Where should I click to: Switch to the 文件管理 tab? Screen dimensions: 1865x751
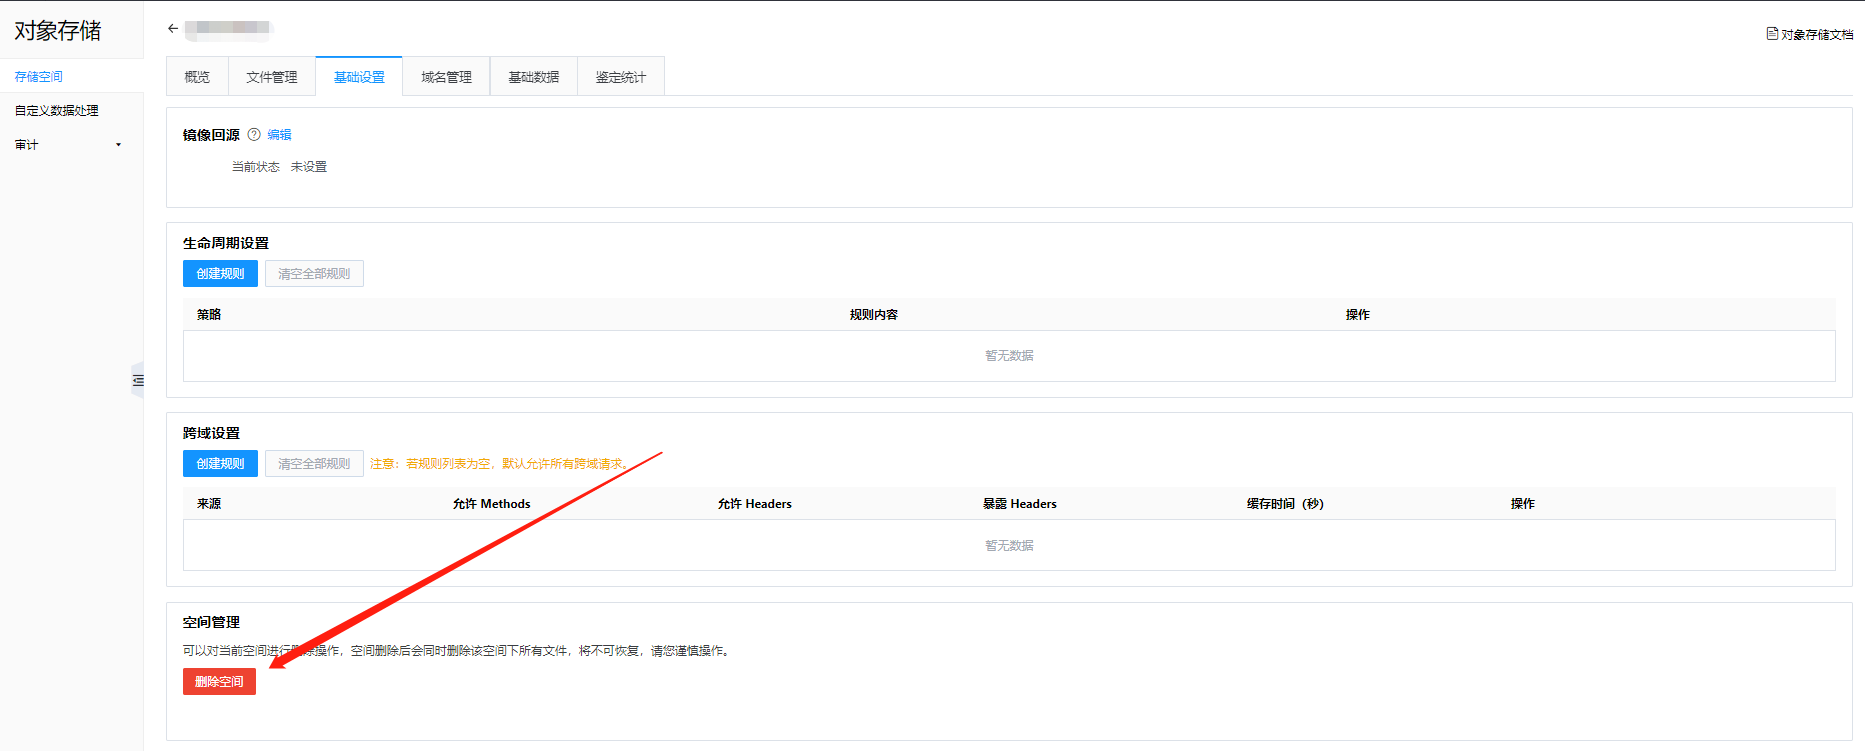(272, 77)
